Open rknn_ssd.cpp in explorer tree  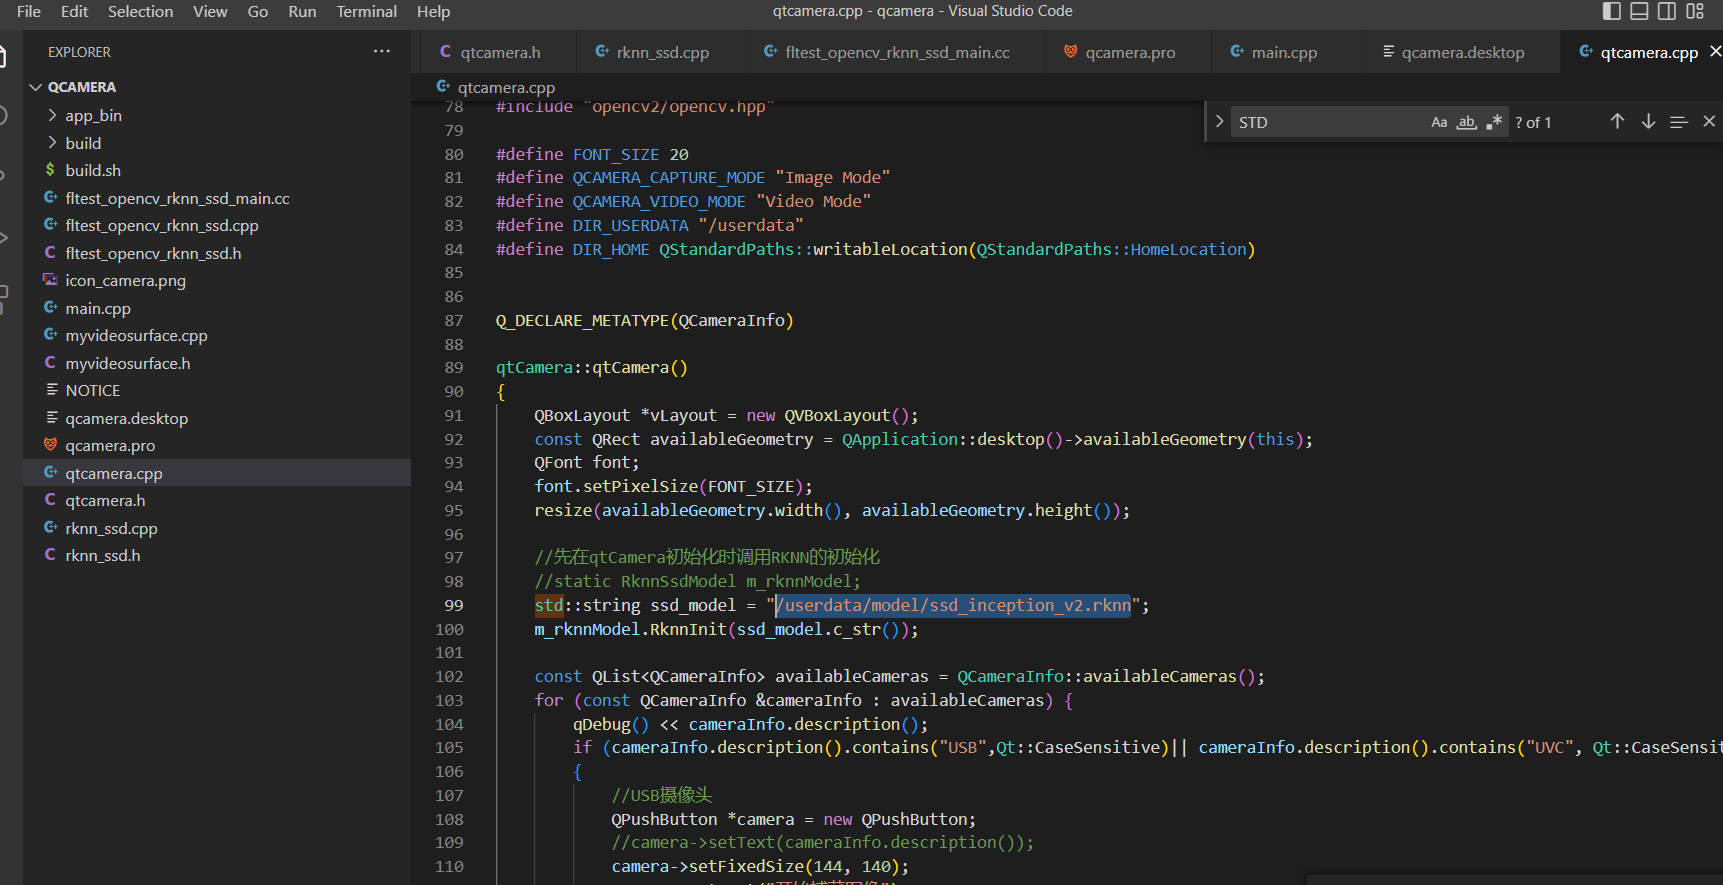(217, 528)
